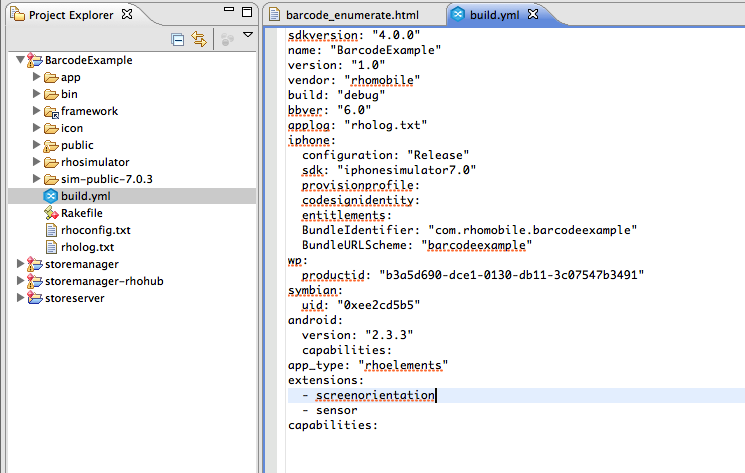Click the rholog.txt file icon
The image size is (745, 473).
(51, 247)
